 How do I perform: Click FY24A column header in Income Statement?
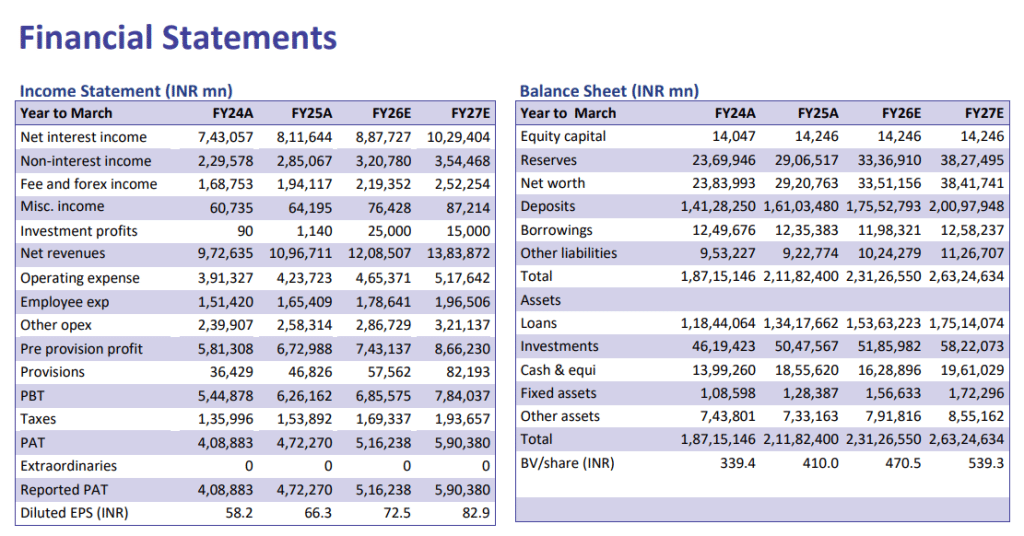233,113
